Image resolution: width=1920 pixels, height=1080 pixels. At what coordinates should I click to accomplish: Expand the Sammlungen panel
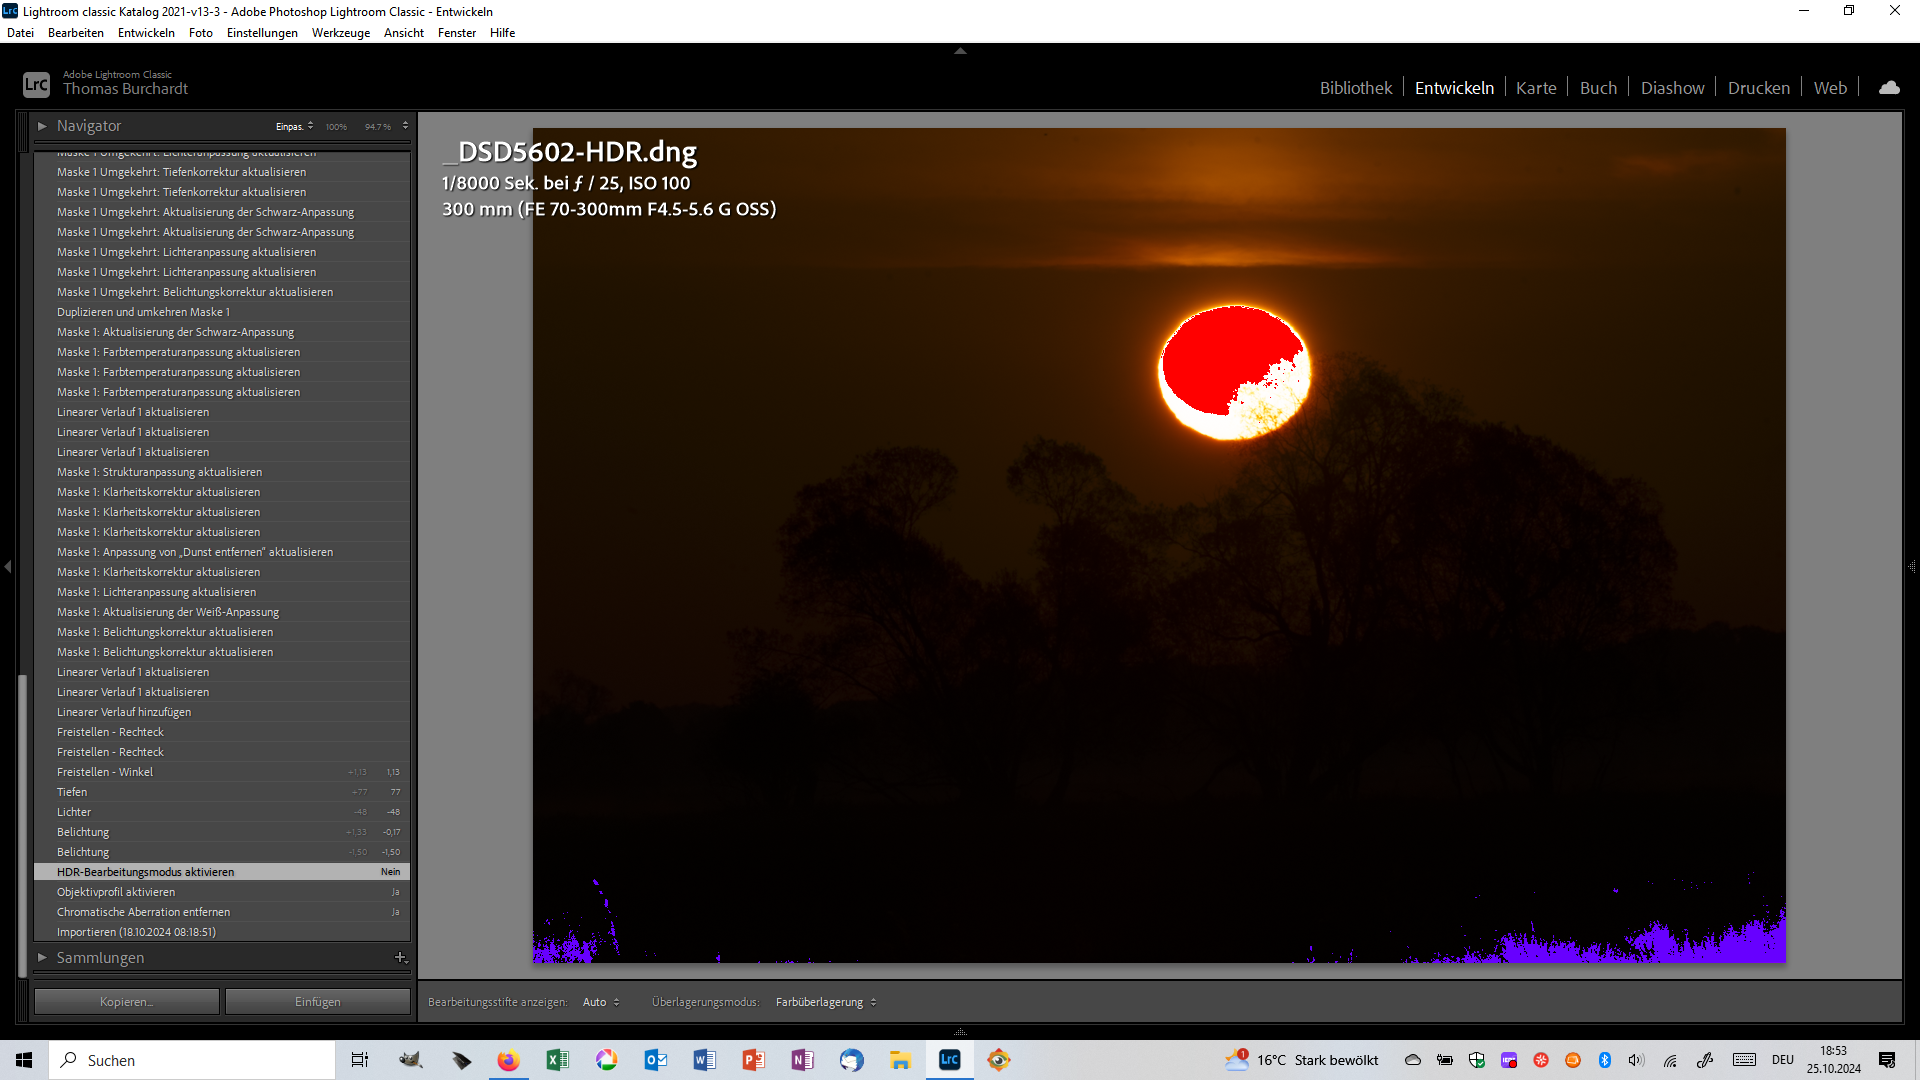pos(42,957)
